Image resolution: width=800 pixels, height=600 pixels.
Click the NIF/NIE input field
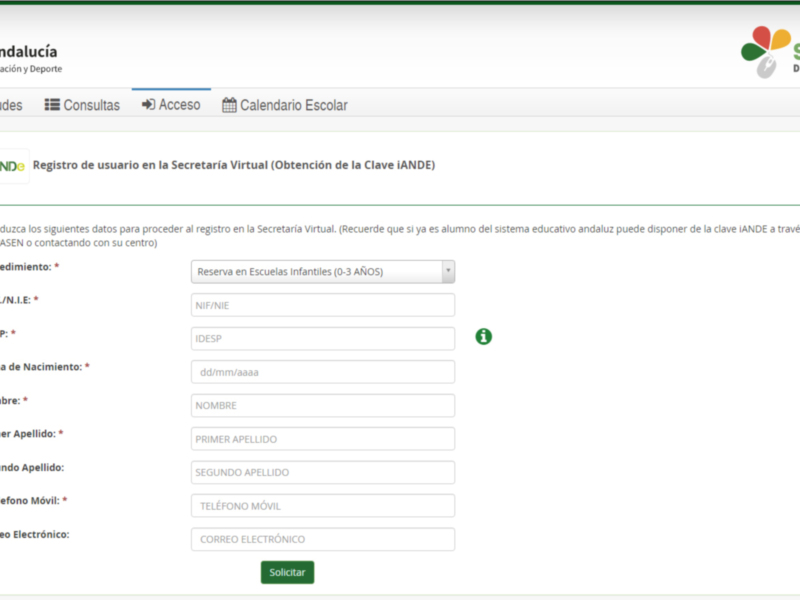point(322,305)
